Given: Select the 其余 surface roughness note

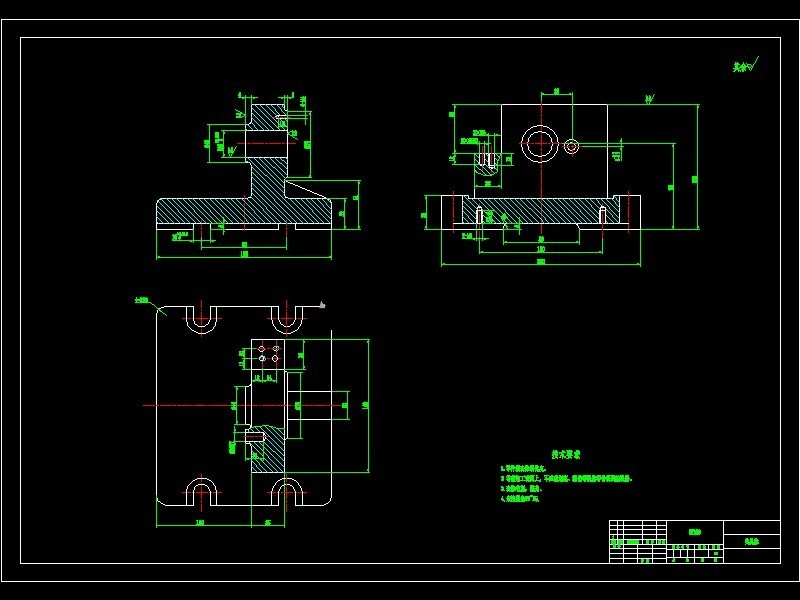Looking at the screenshot, I should point(746,65).
